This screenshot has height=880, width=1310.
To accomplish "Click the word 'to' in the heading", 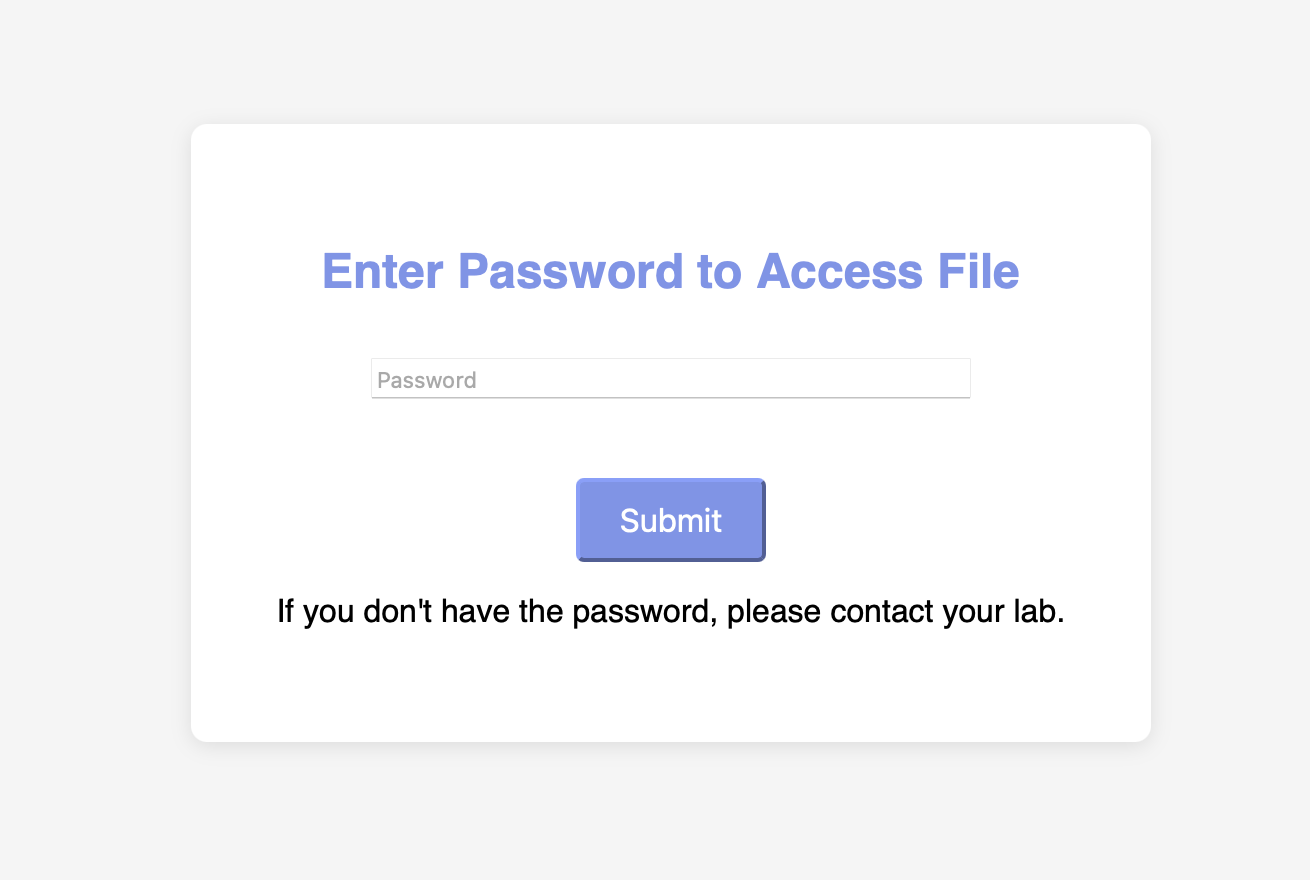I will pos(720,271).
